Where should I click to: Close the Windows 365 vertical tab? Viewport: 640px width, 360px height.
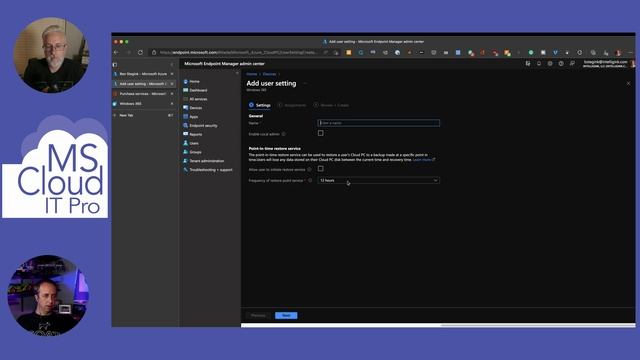172,104
